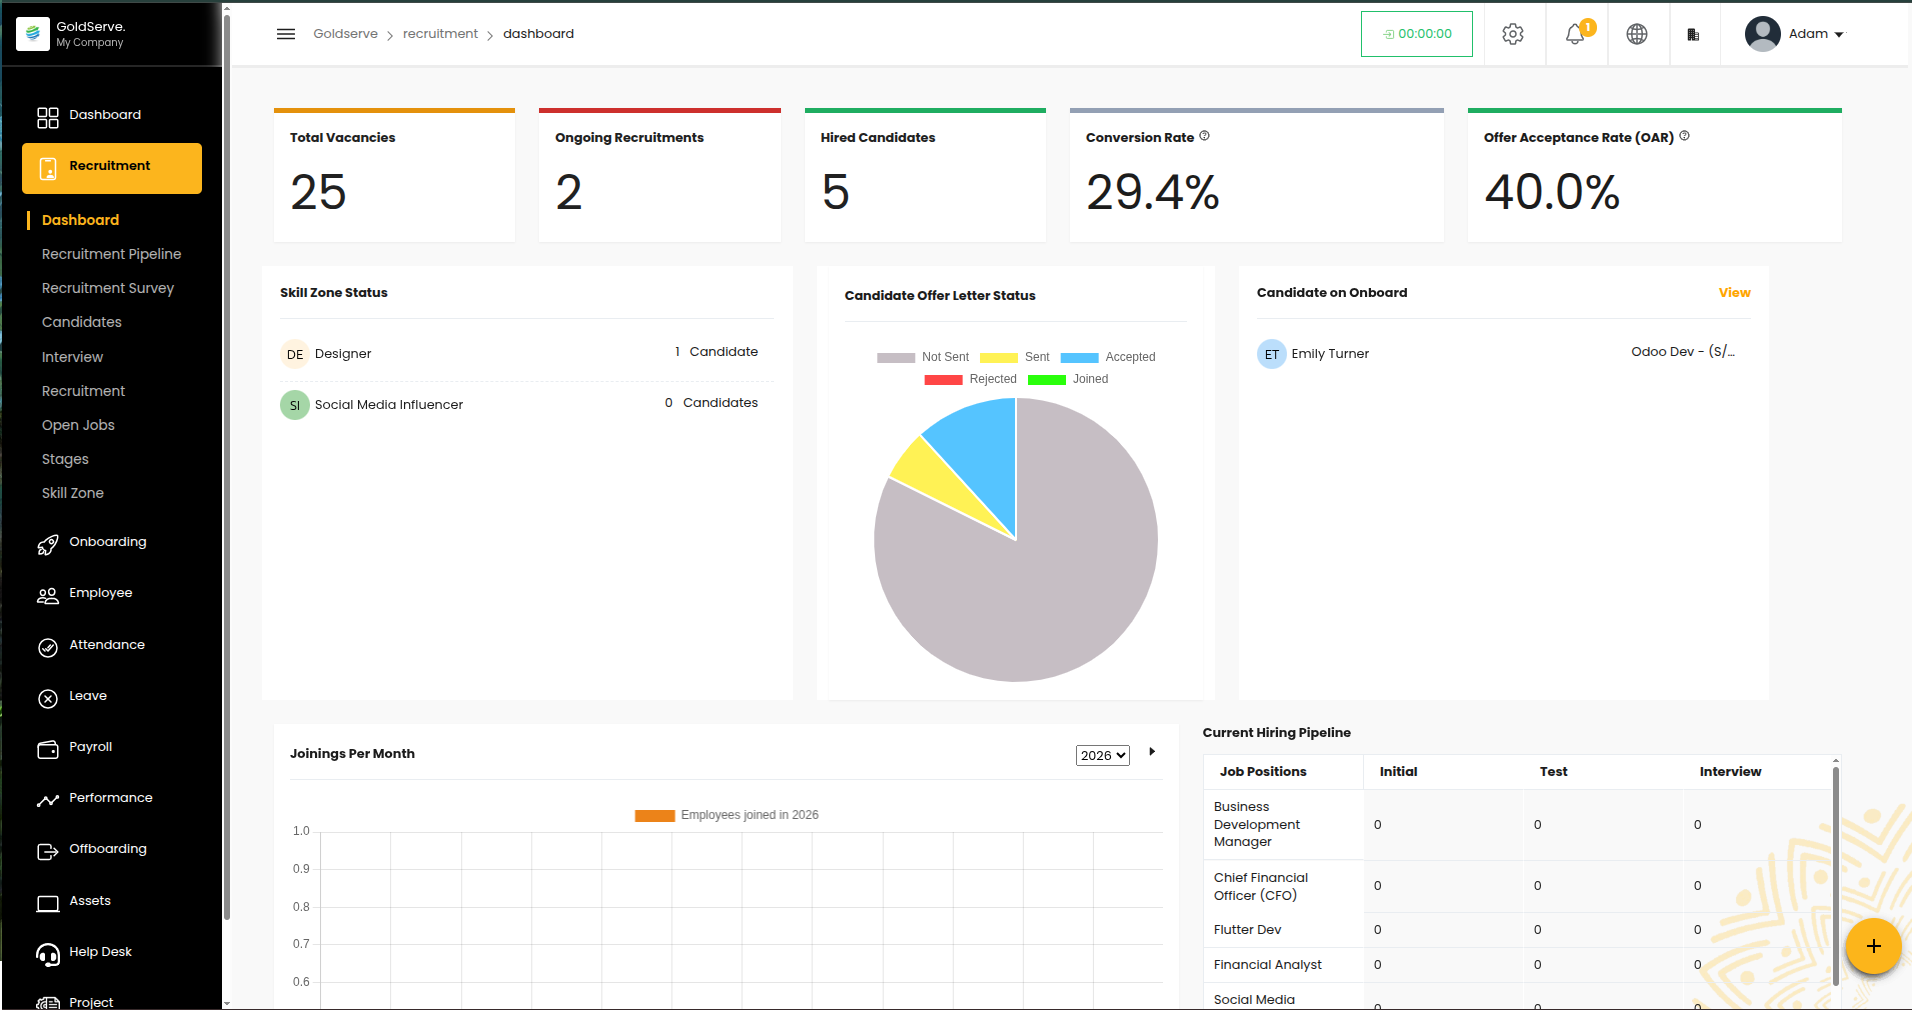Open Stages submenu item

65,459
